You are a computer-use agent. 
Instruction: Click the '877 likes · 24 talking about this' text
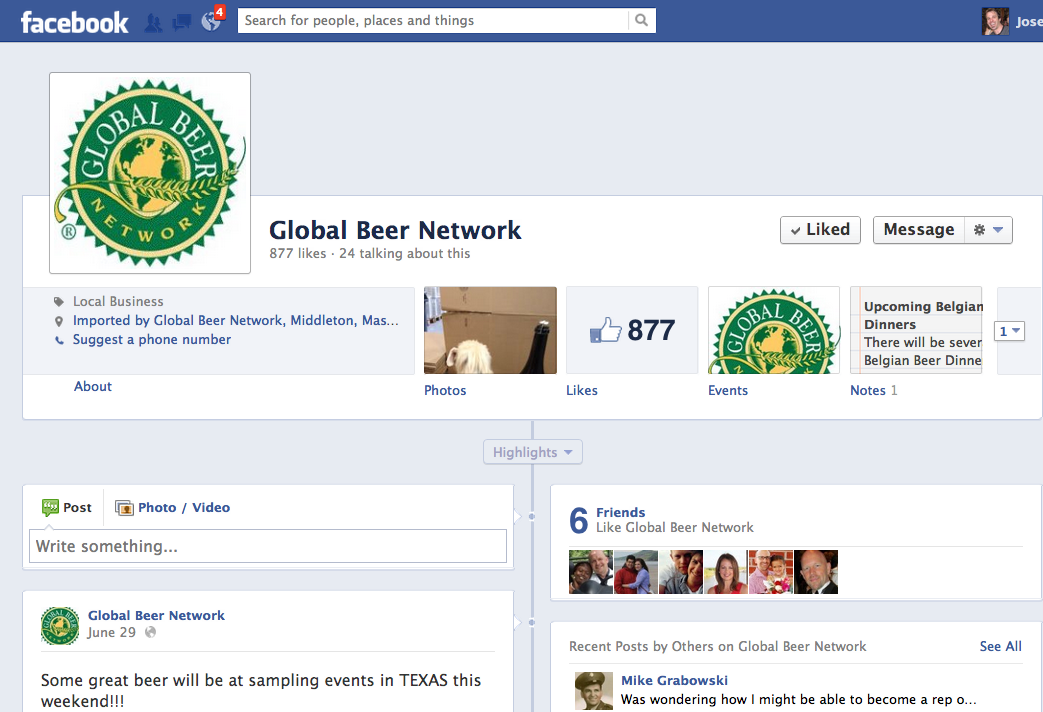[369, 254]
